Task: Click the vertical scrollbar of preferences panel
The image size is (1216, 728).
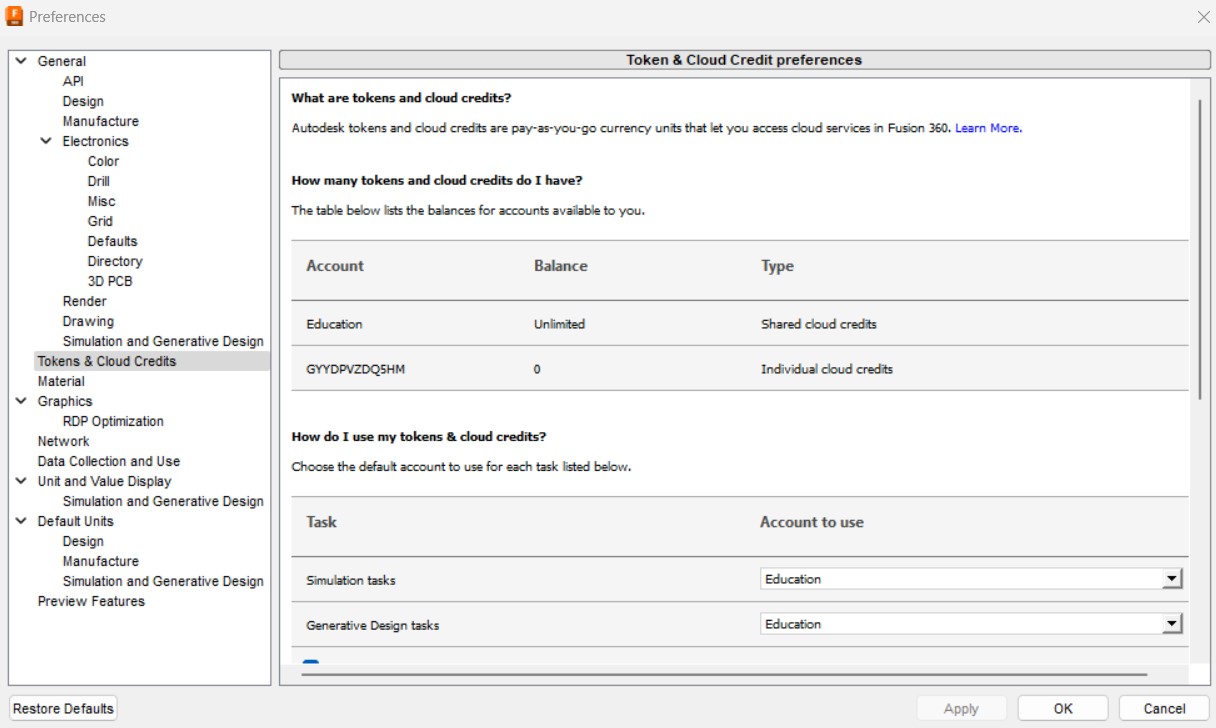Action: [x=1200, y=250]
